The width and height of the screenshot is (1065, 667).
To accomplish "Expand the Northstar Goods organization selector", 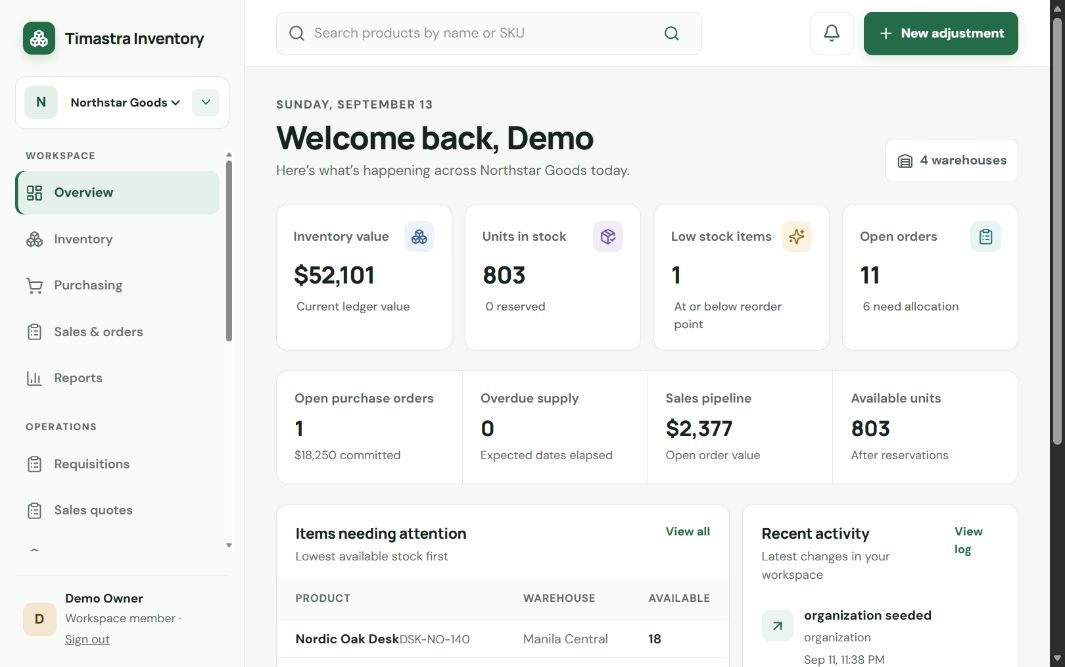I will [x=125, y=103].
